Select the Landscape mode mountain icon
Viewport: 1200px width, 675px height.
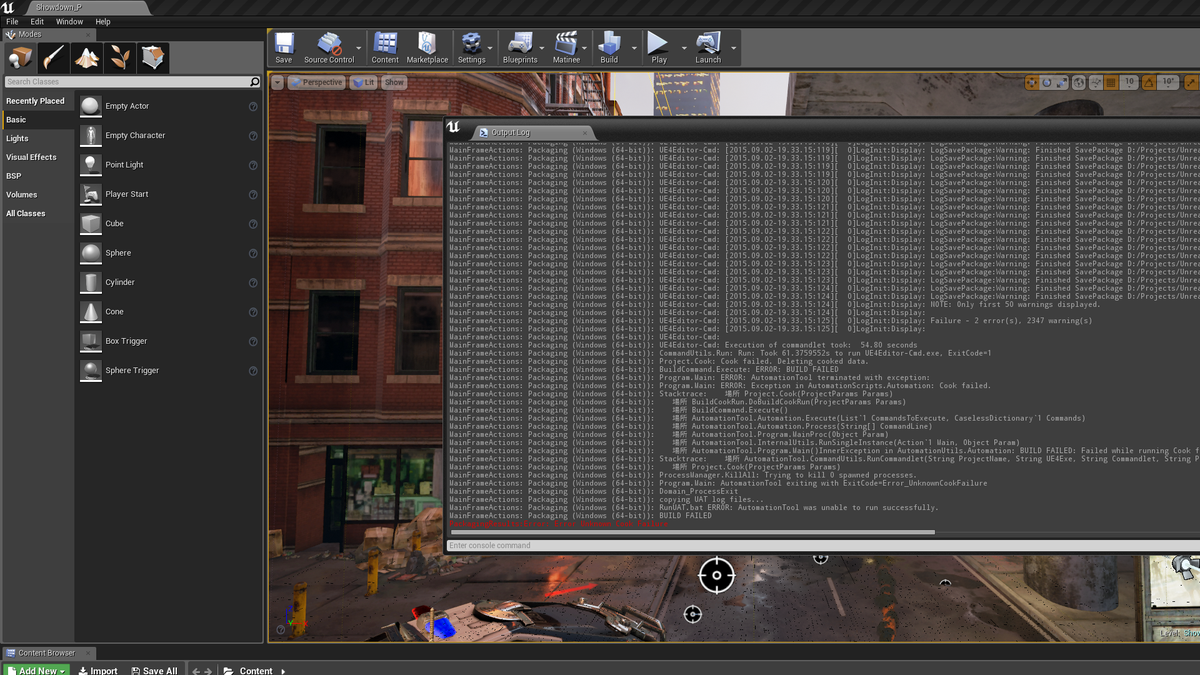click(87, 58)
